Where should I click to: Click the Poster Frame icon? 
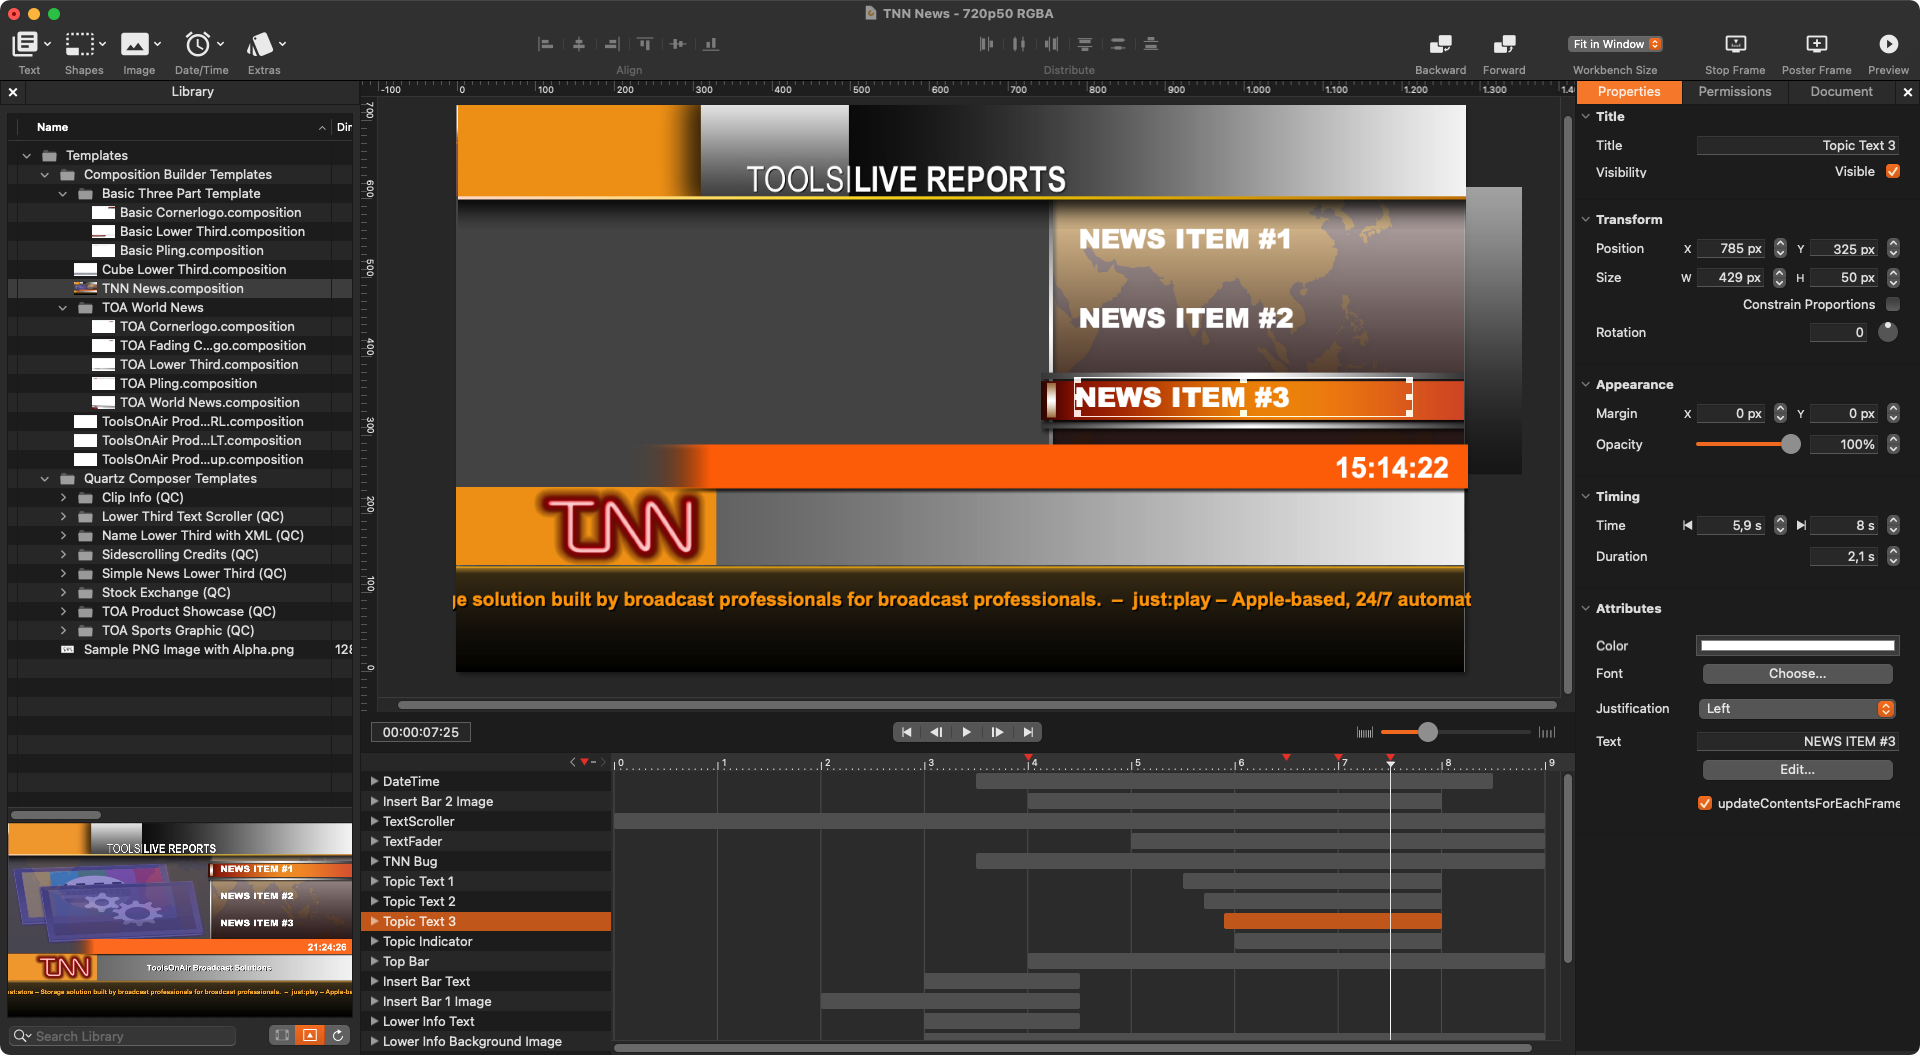tap(1817, 44)
